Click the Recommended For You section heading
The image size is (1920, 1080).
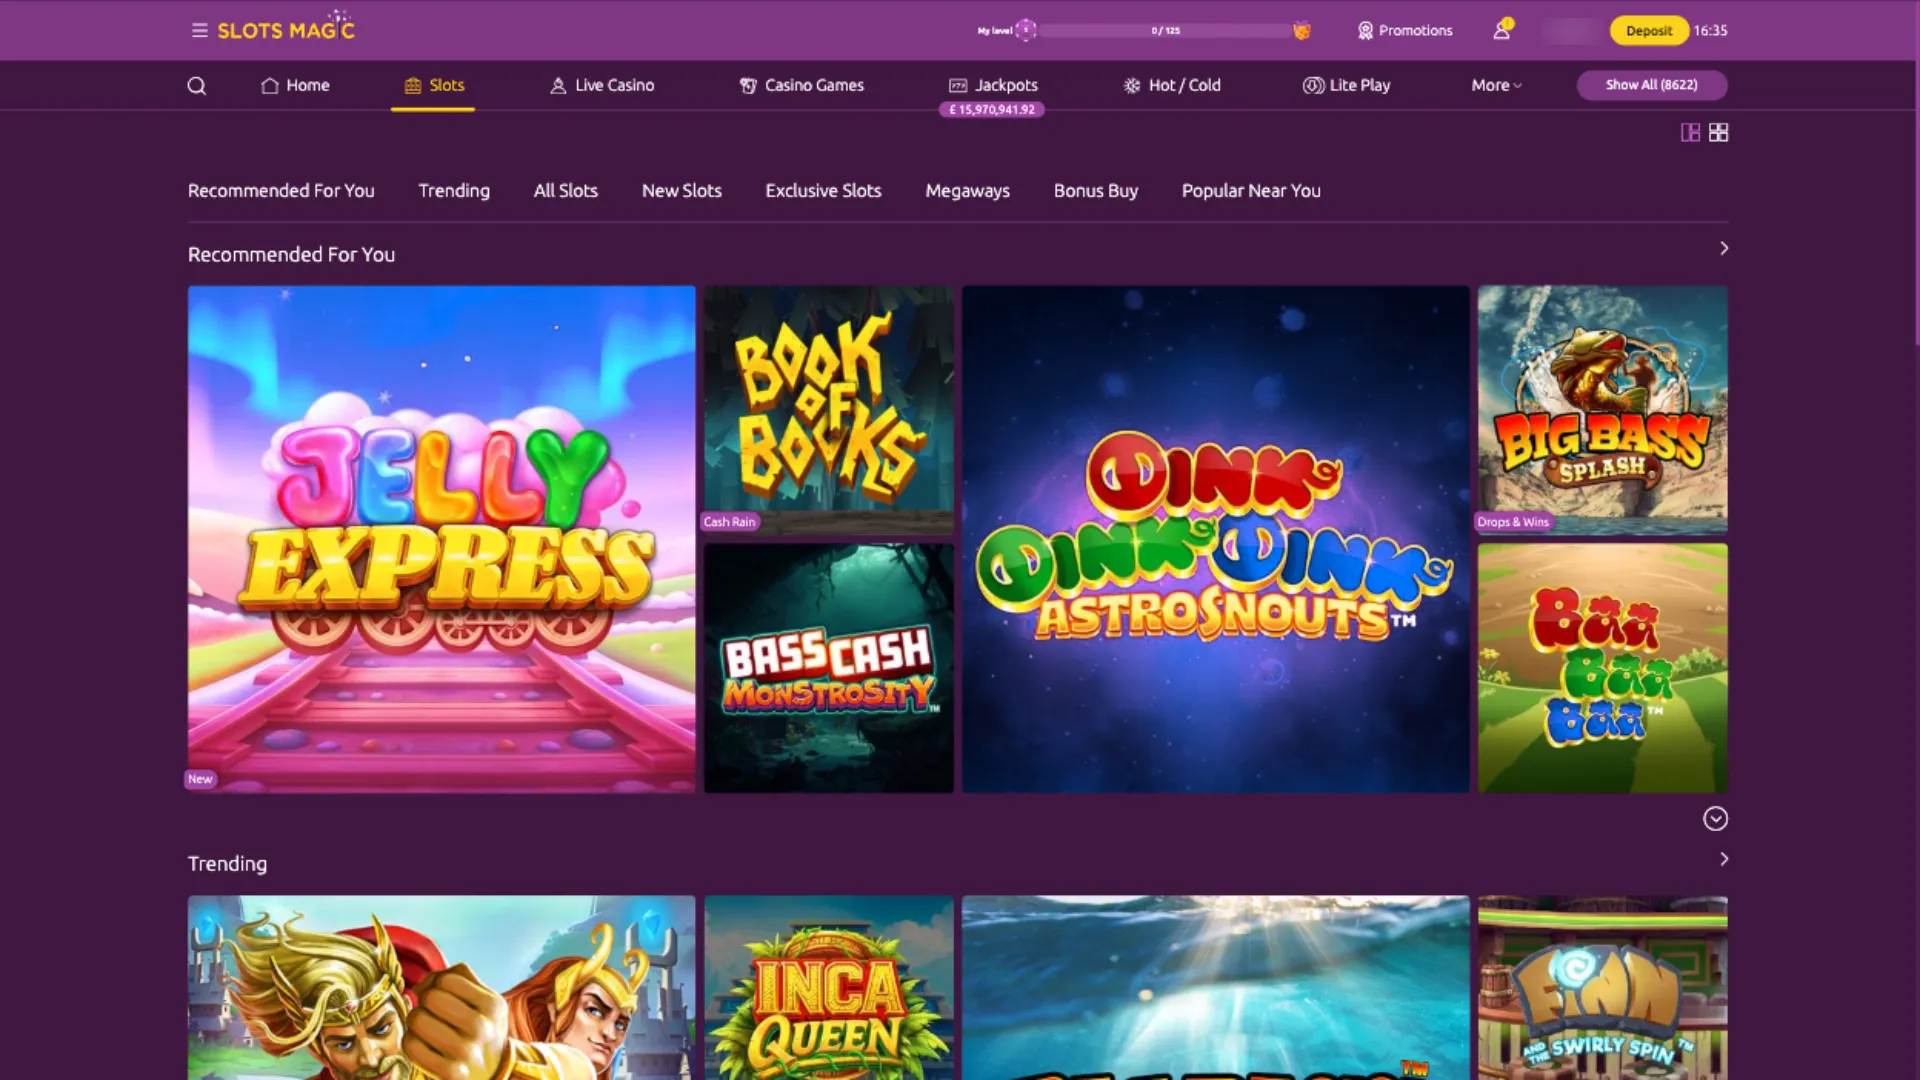291,254
